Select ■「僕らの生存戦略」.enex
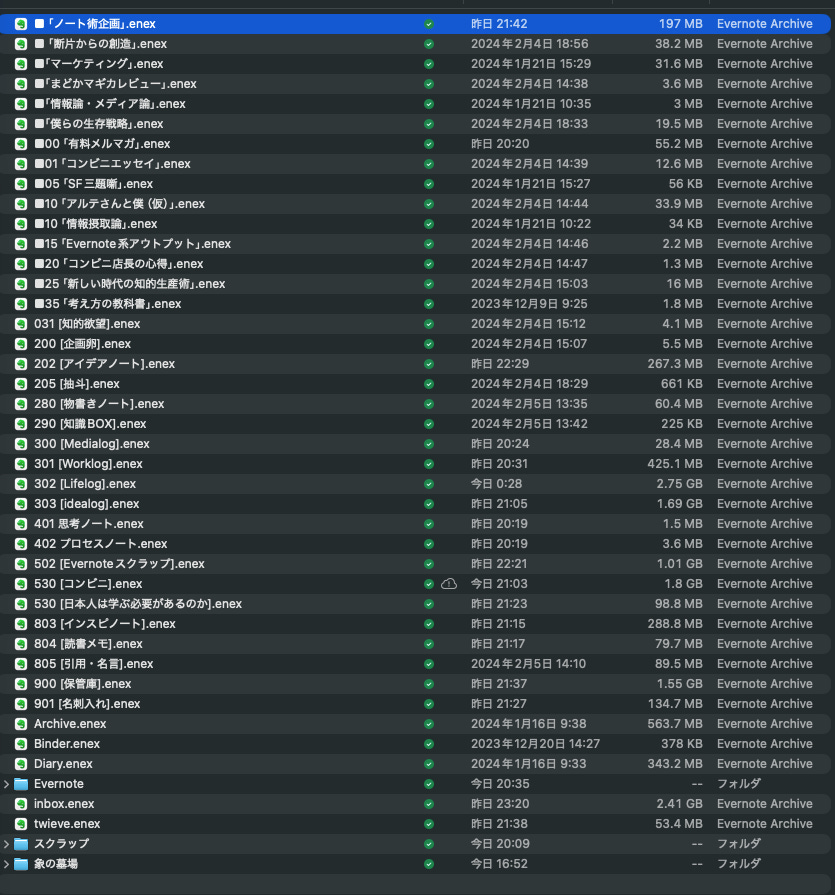 [99, 124]
